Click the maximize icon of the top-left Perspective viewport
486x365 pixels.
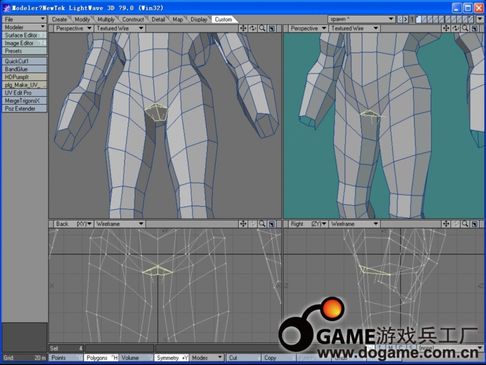point(272,28)
